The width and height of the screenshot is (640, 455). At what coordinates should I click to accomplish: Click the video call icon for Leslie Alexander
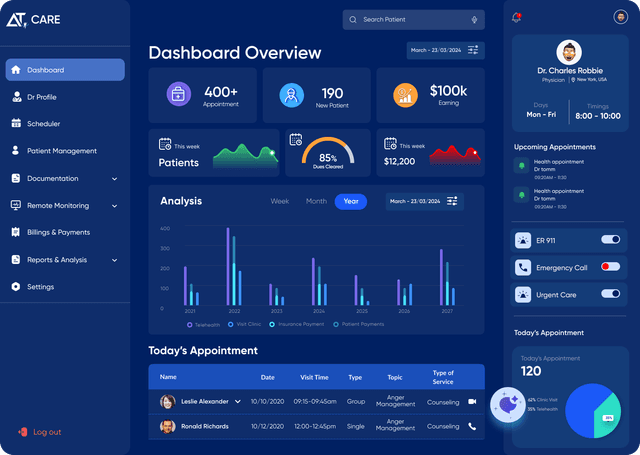472,401
